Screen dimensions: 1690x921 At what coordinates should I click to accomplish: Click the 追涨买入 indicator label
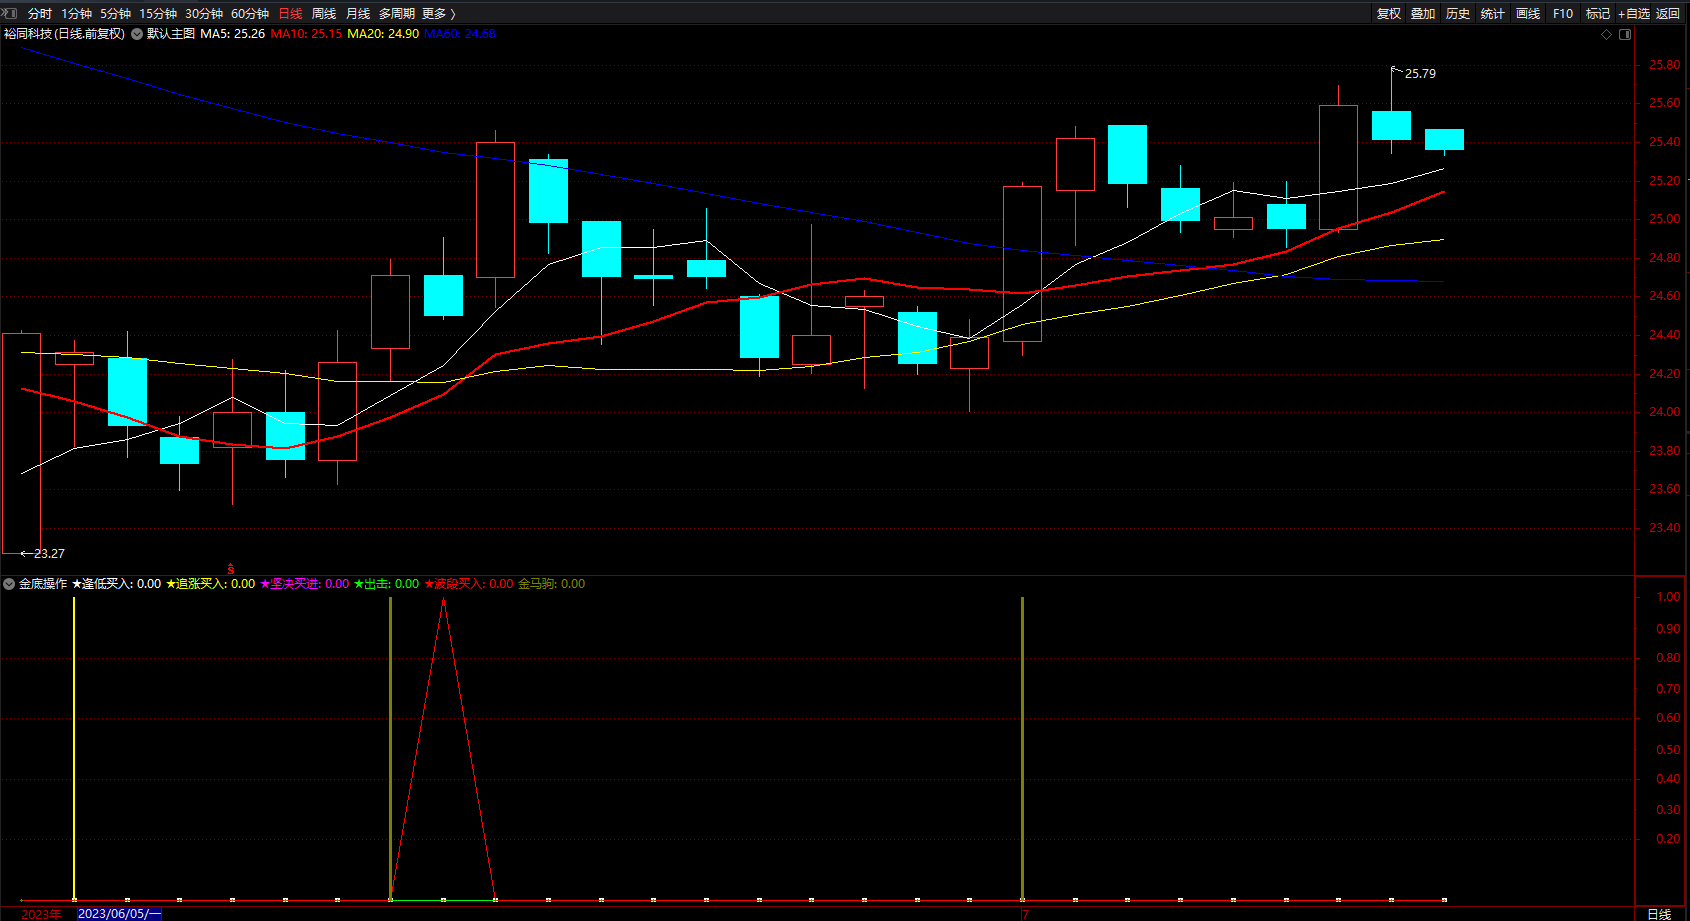[210, 584]
